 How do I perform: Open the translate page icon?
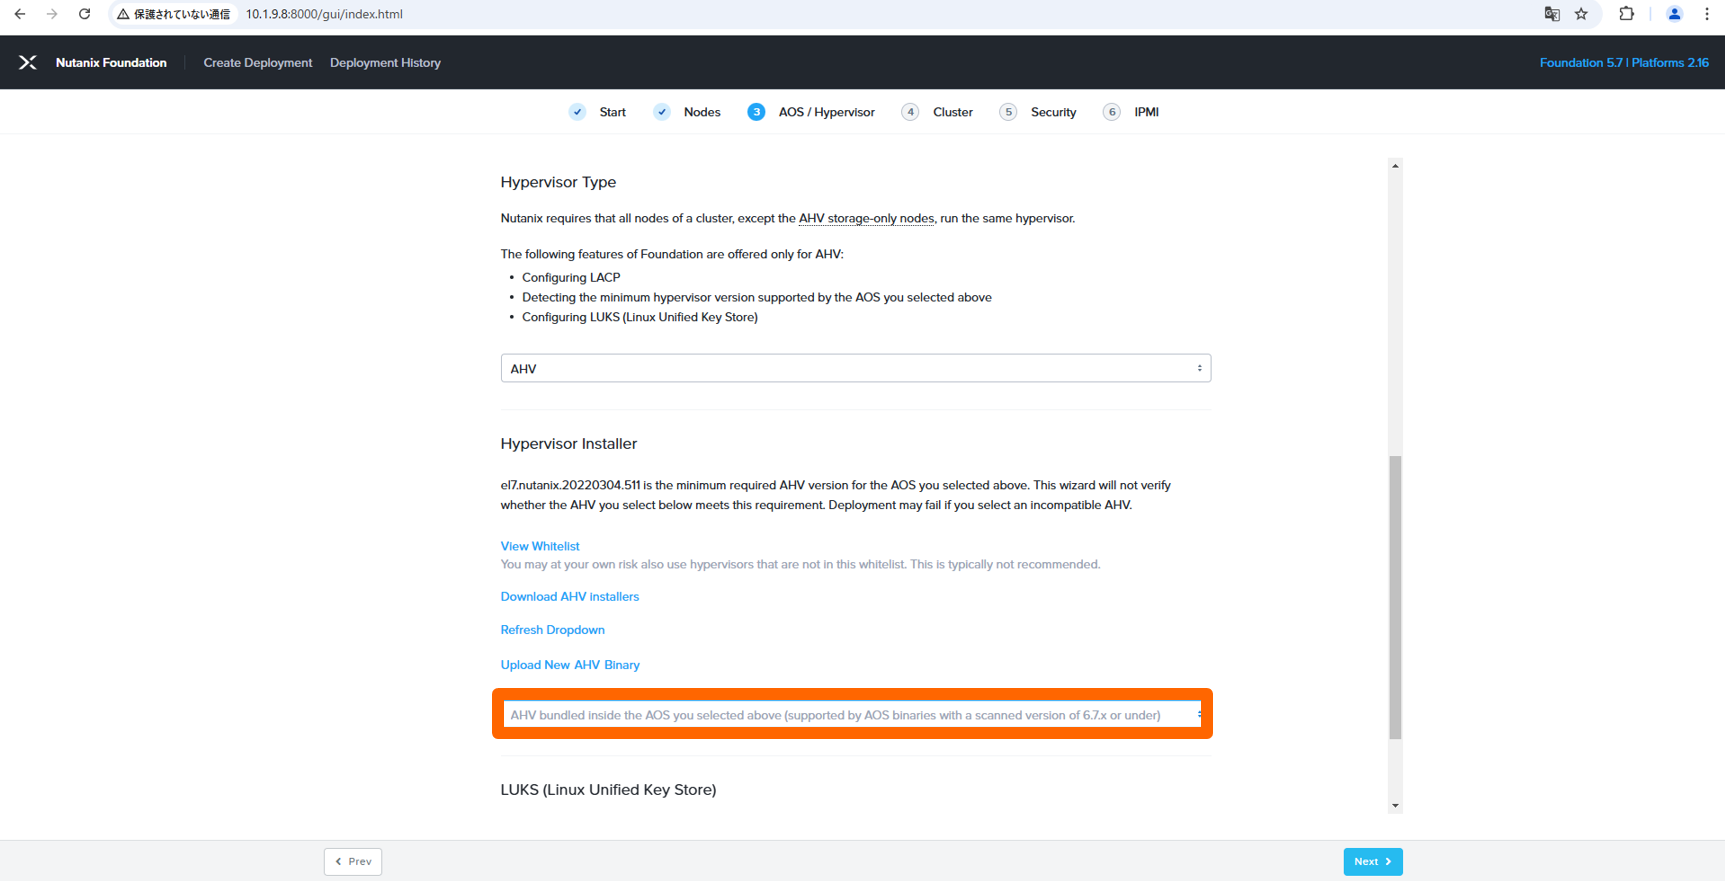(1552, 14)
